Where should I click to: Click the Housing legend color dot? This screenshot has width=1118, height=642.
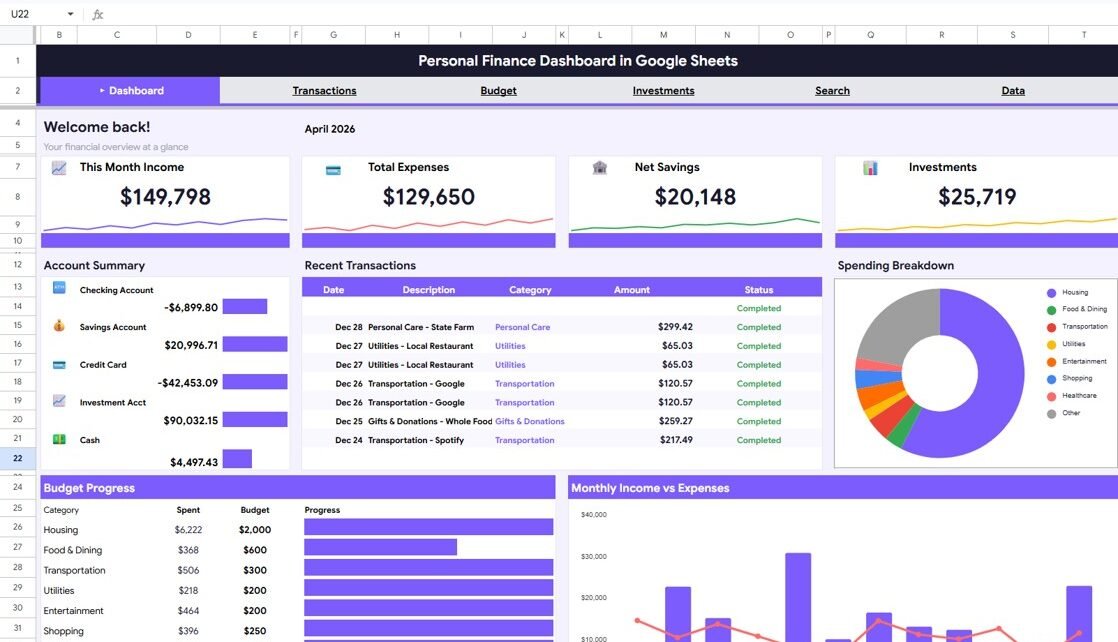pyautogui.click(x=1051, y=293)
